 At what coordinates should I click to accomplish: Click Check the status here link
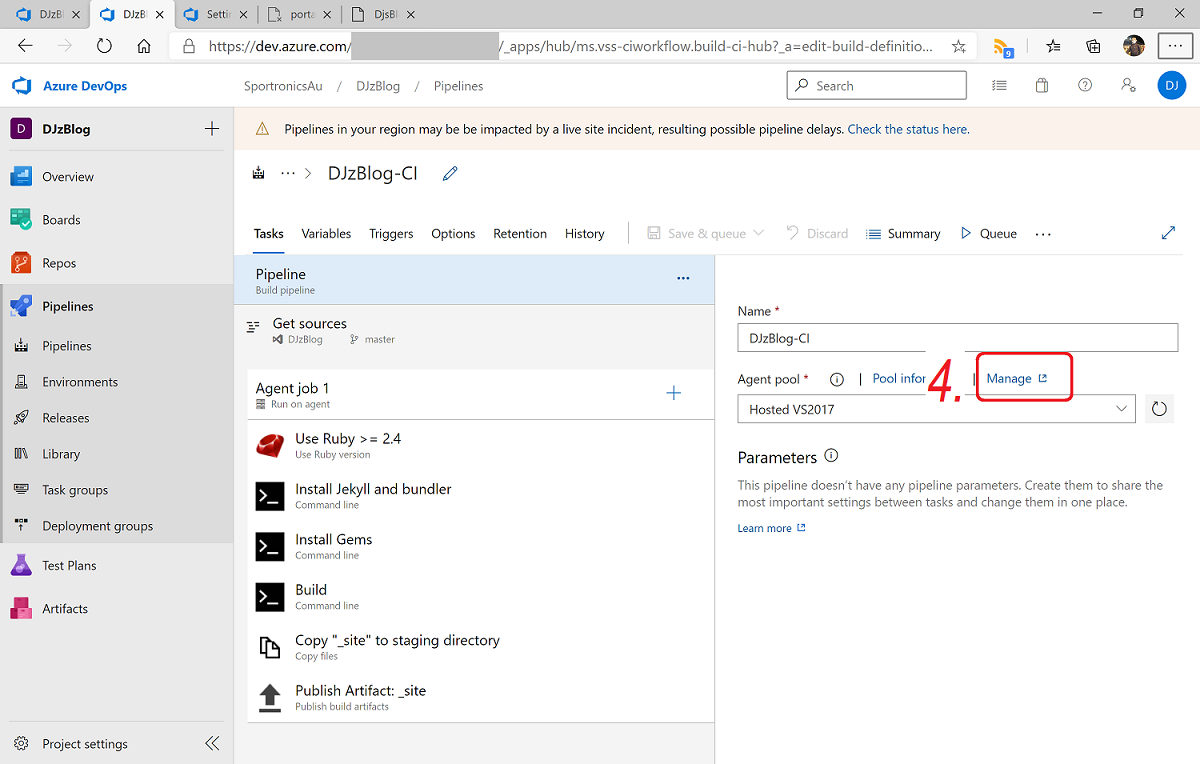coord(908,129)
